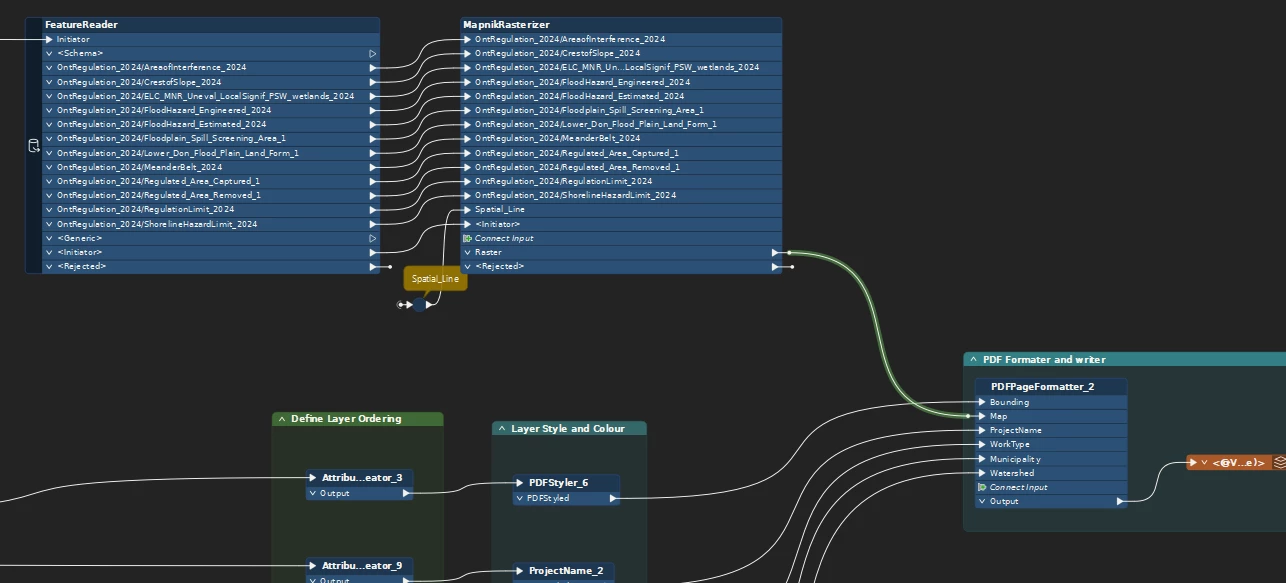Viewport: 1286px width, 583px height.
Task: Click PDFPageFormatter_2 WorkType input port arrow
Action: [x=982, y=445]
